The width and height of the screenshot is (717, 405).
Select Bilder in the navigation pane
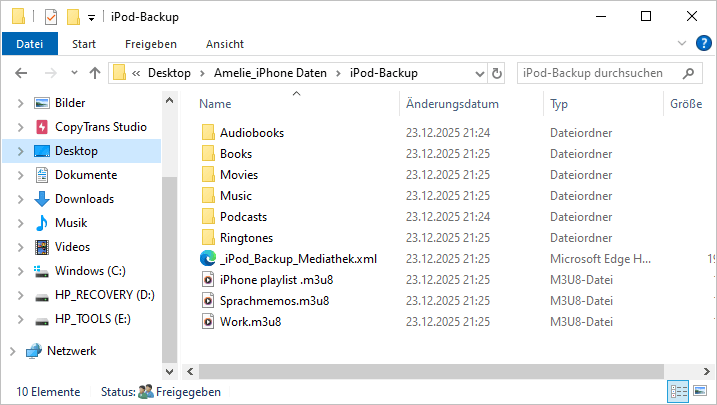tap(70, 103)
